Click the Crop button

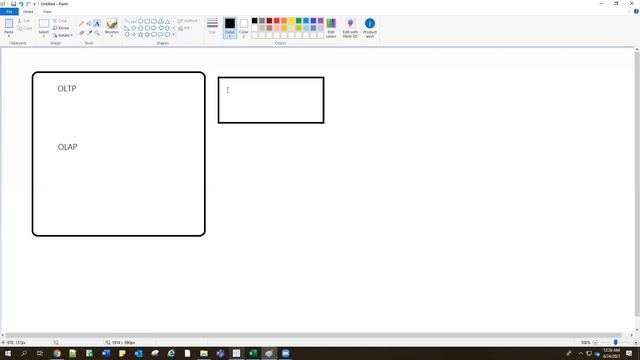point(60,21)
